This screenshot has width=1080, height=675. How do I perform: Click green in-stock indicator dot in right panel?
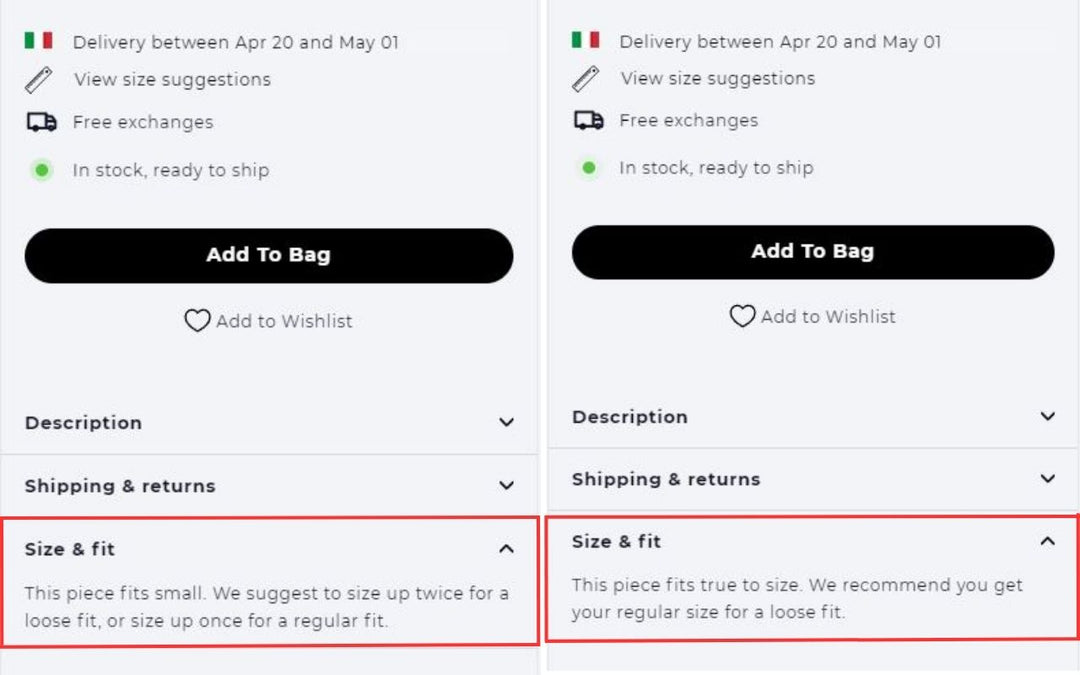coord(589,168)
